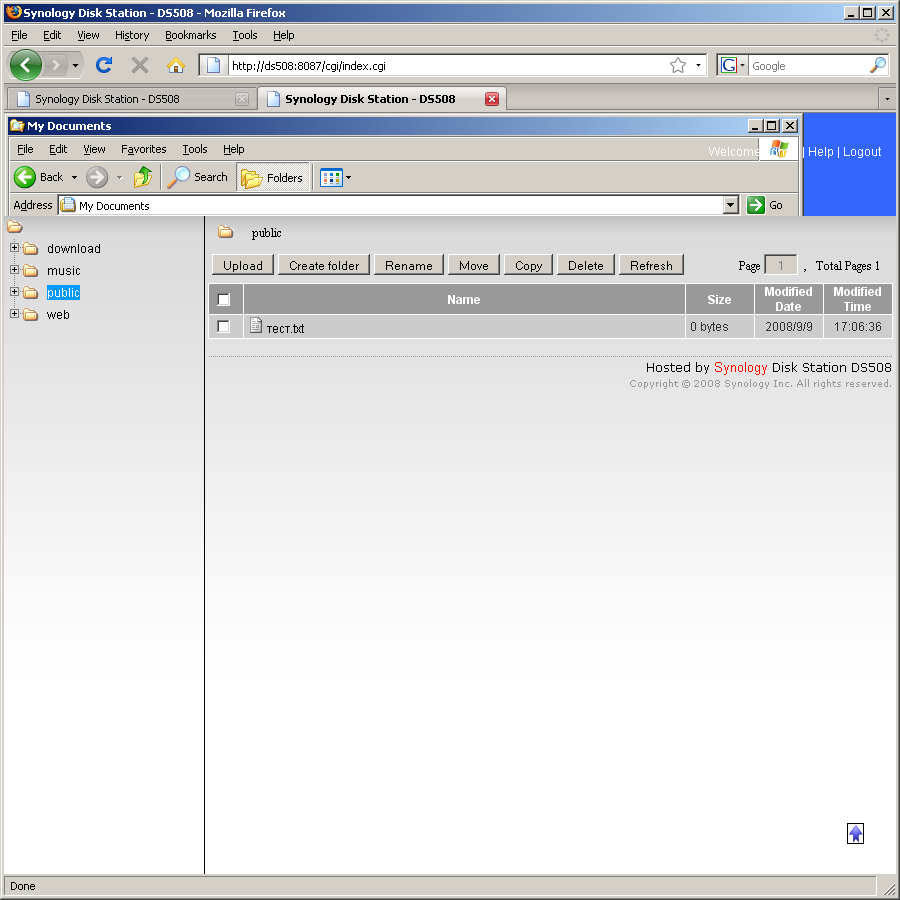
Task: Click the web folder icon
Action: [30, 315]
